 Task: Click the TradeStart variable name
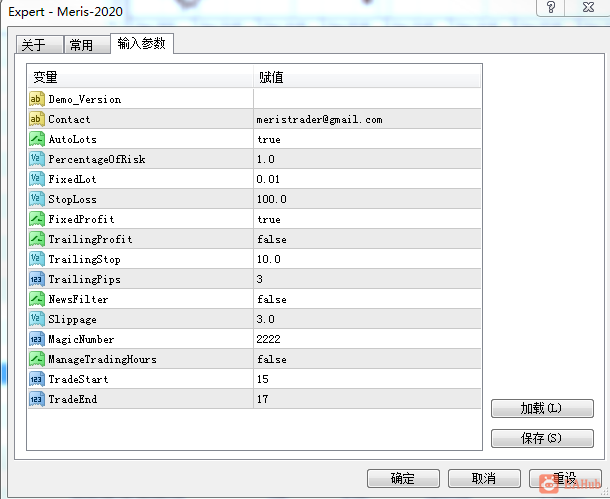point(78,379)
